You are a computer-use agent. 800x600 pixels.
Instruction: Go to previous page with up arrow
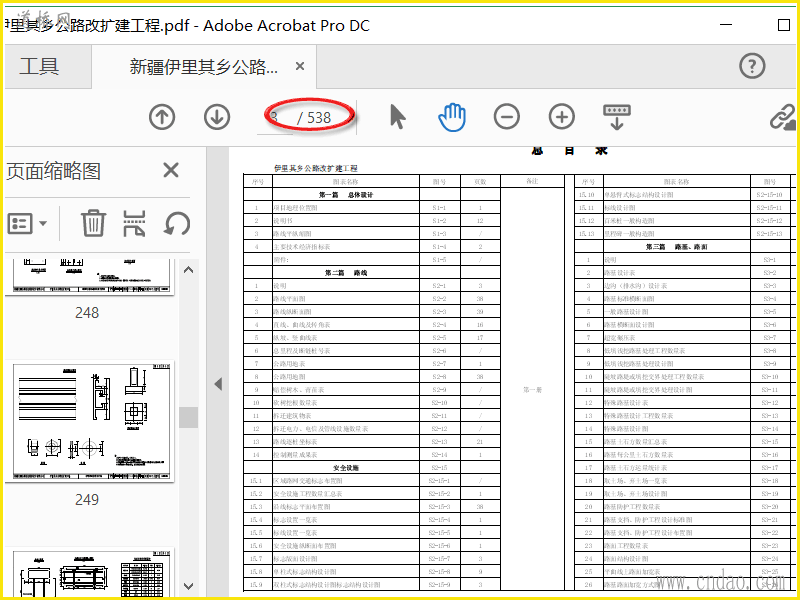pyautogui.click(x=162, y=117)
